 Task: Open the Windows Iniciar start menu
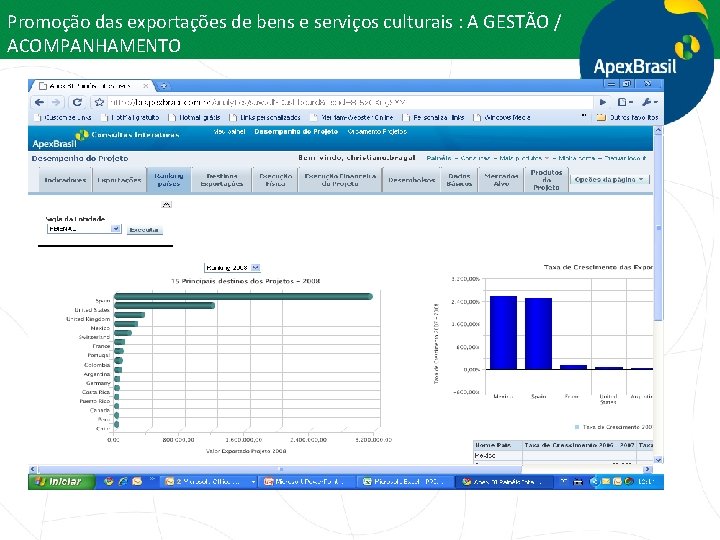point(62,482)
